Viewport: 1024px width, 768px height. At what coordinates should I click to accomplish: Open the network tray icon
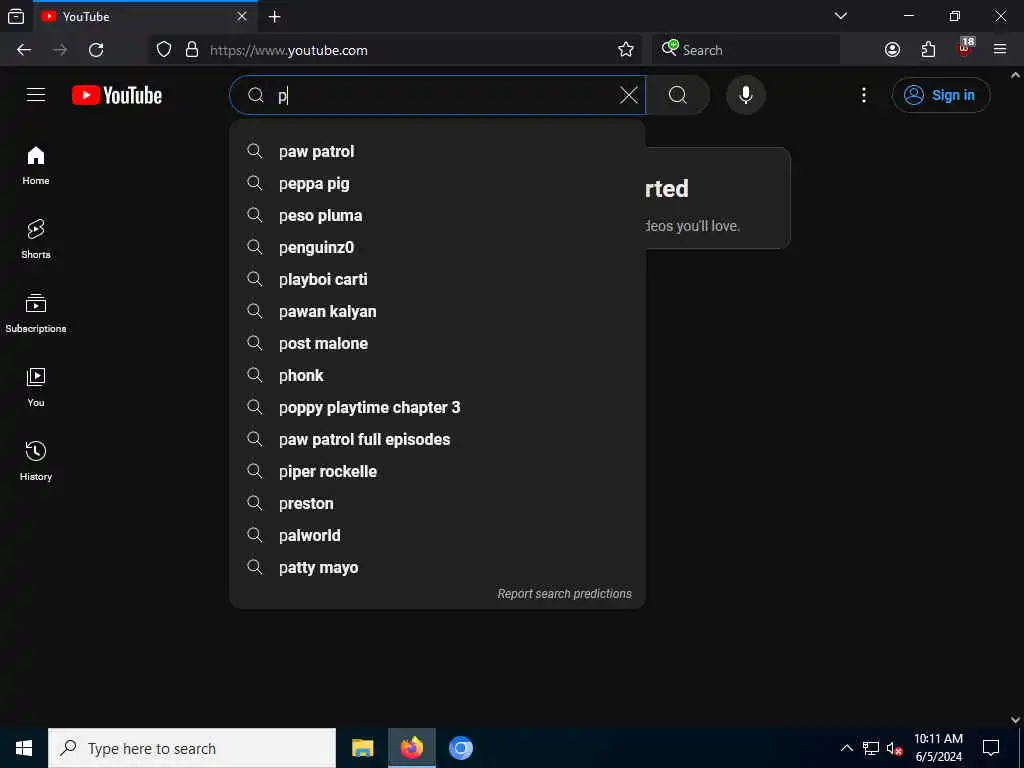(x=871, y=748)
